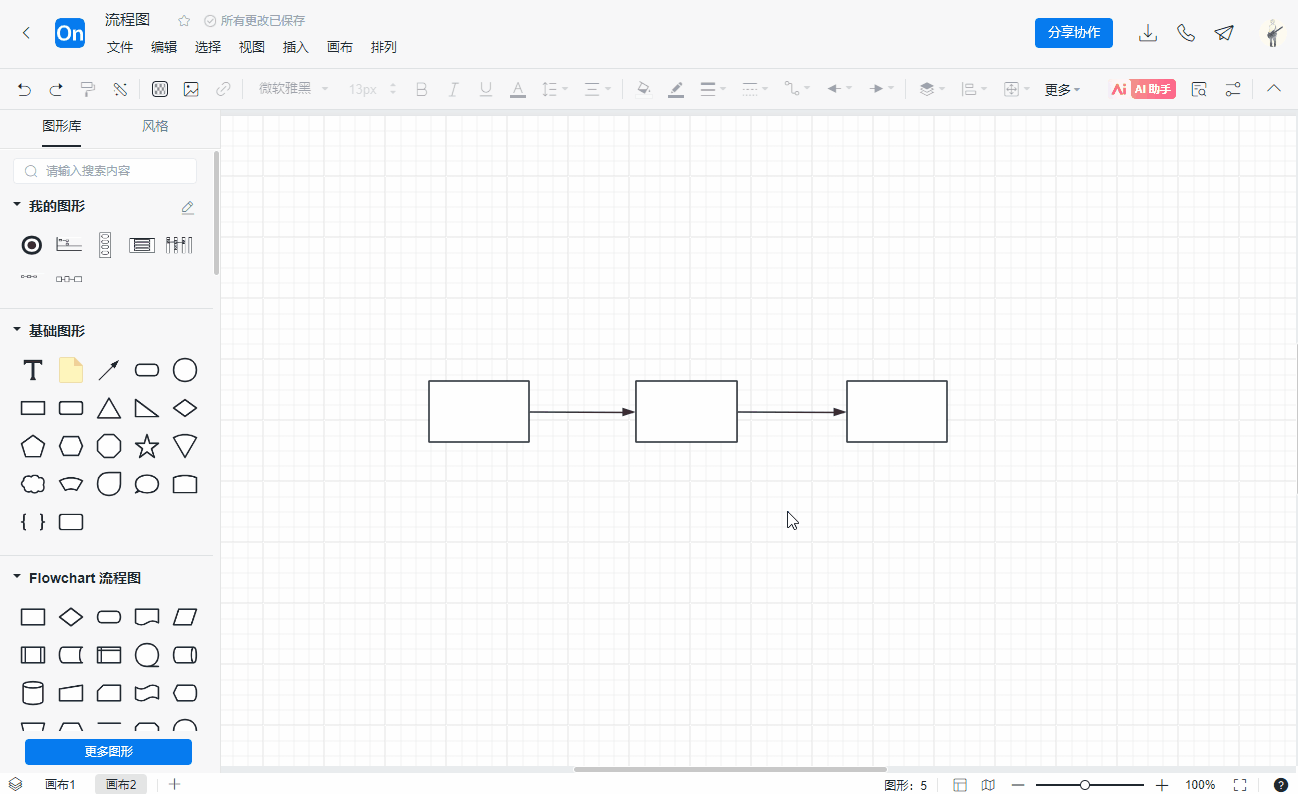This screenshot has width=1298, height=794.
Task: Open the text alignment dropdown
Action: 597,89
